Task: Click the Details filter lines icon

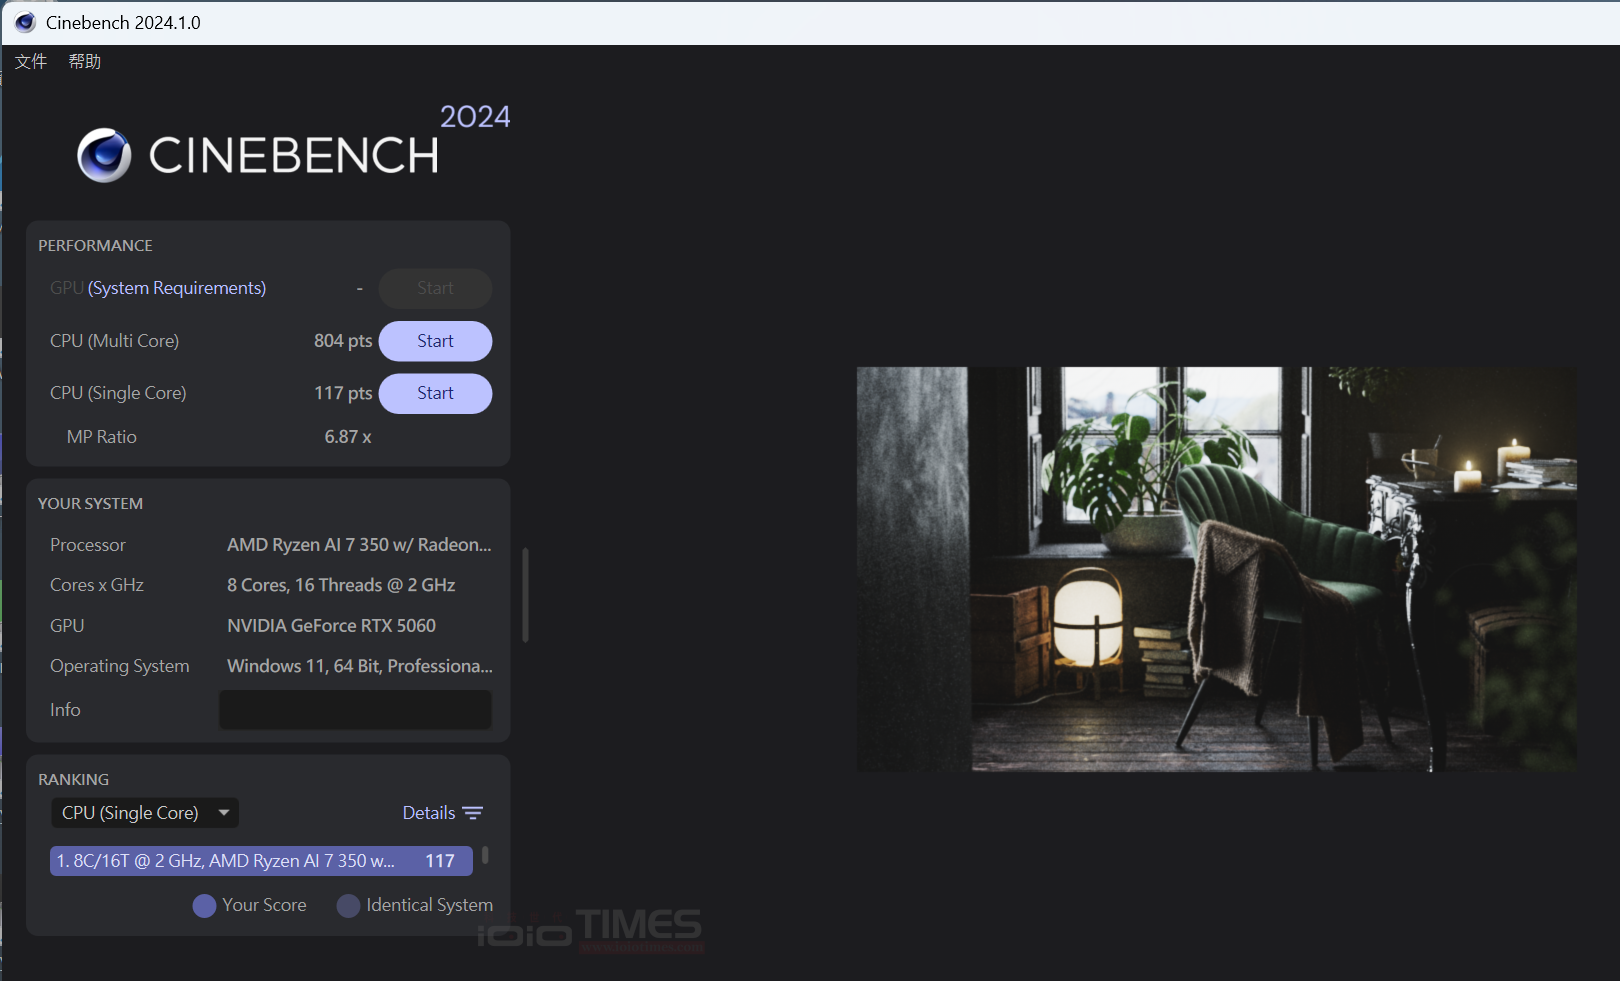Action: 473,813
